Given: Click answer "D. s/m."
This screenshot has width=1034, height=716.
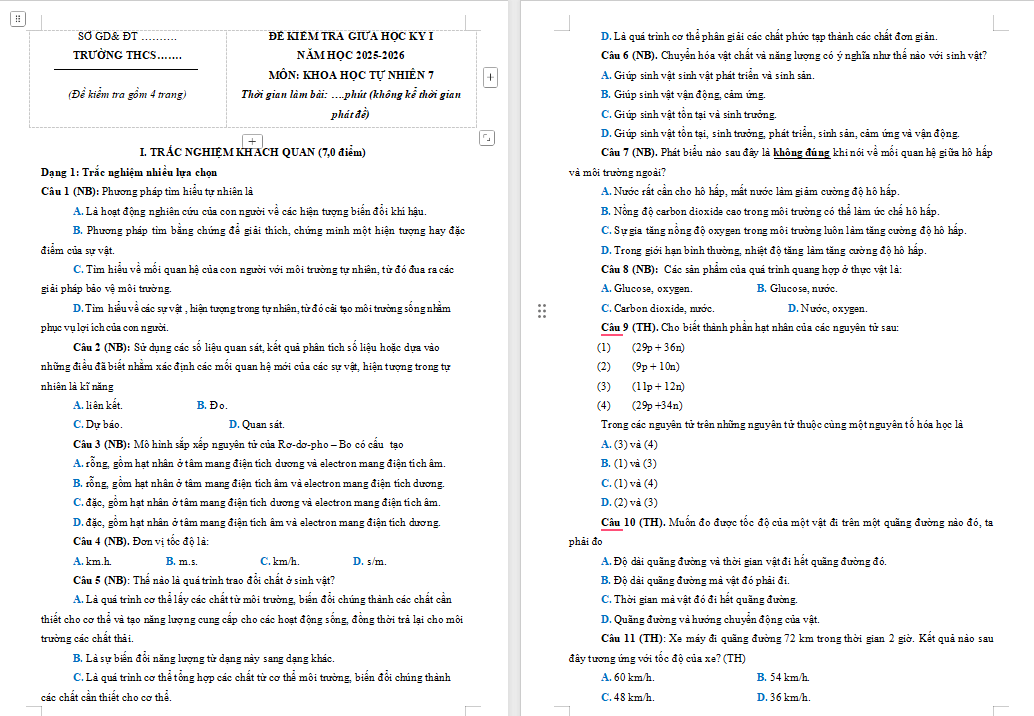Looking at the screenshot, I should 370,561.
